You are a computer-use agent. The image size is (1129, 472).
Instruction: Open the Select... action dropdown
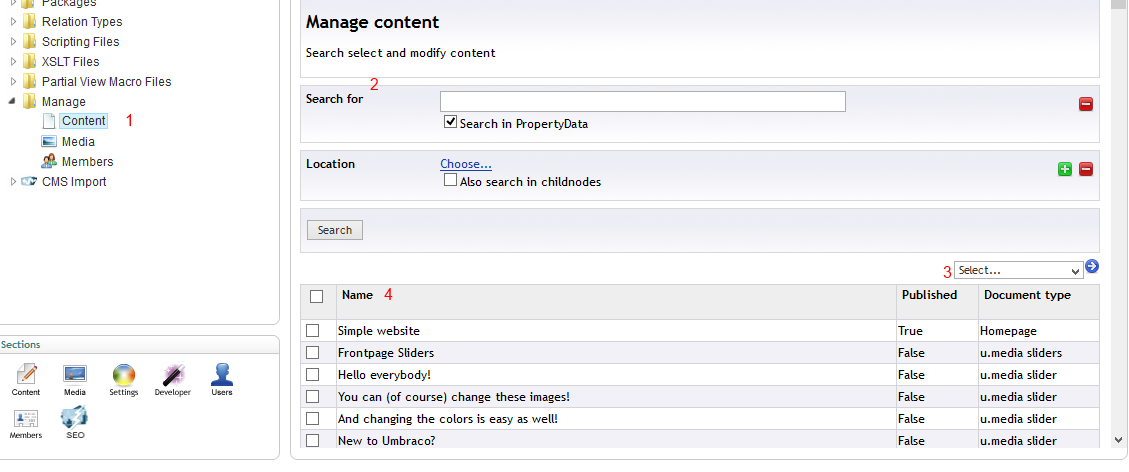1018,270
